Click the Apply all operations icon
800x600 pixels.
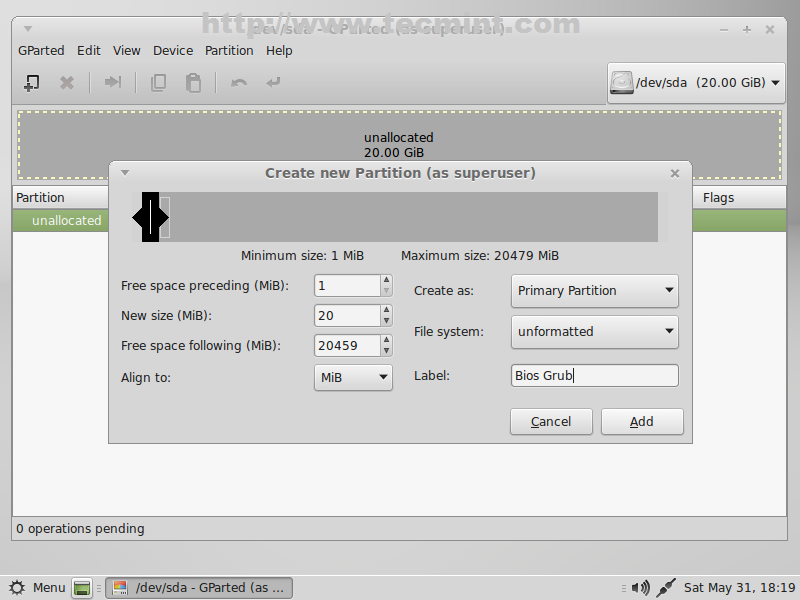coord(273,82)
